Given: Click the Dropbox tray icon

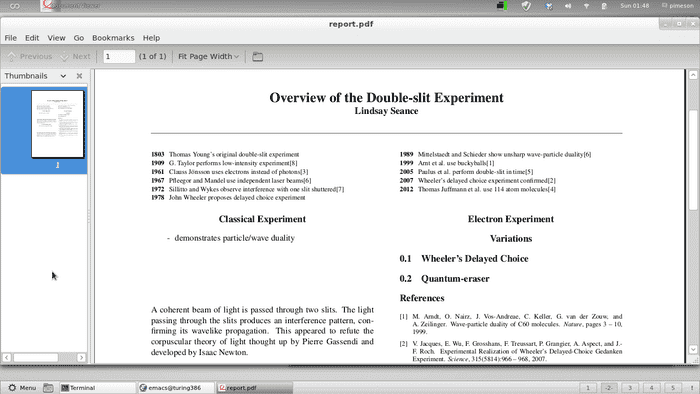Looking at the screenshot, I should [549, 6].
